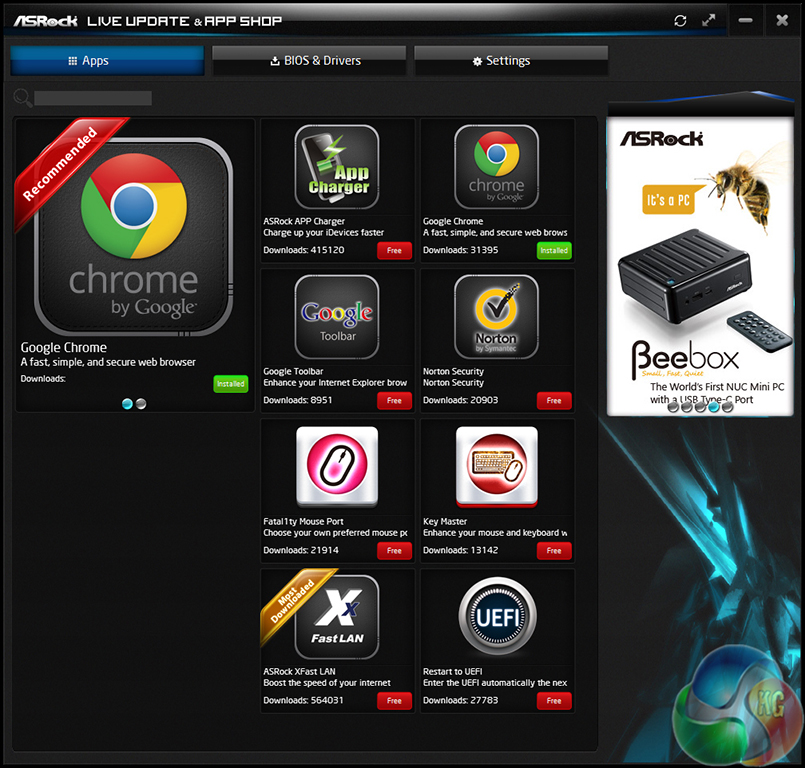The image size is (805, 768).
Task: Open the Norton Security app icon
Action: point(496,317)
